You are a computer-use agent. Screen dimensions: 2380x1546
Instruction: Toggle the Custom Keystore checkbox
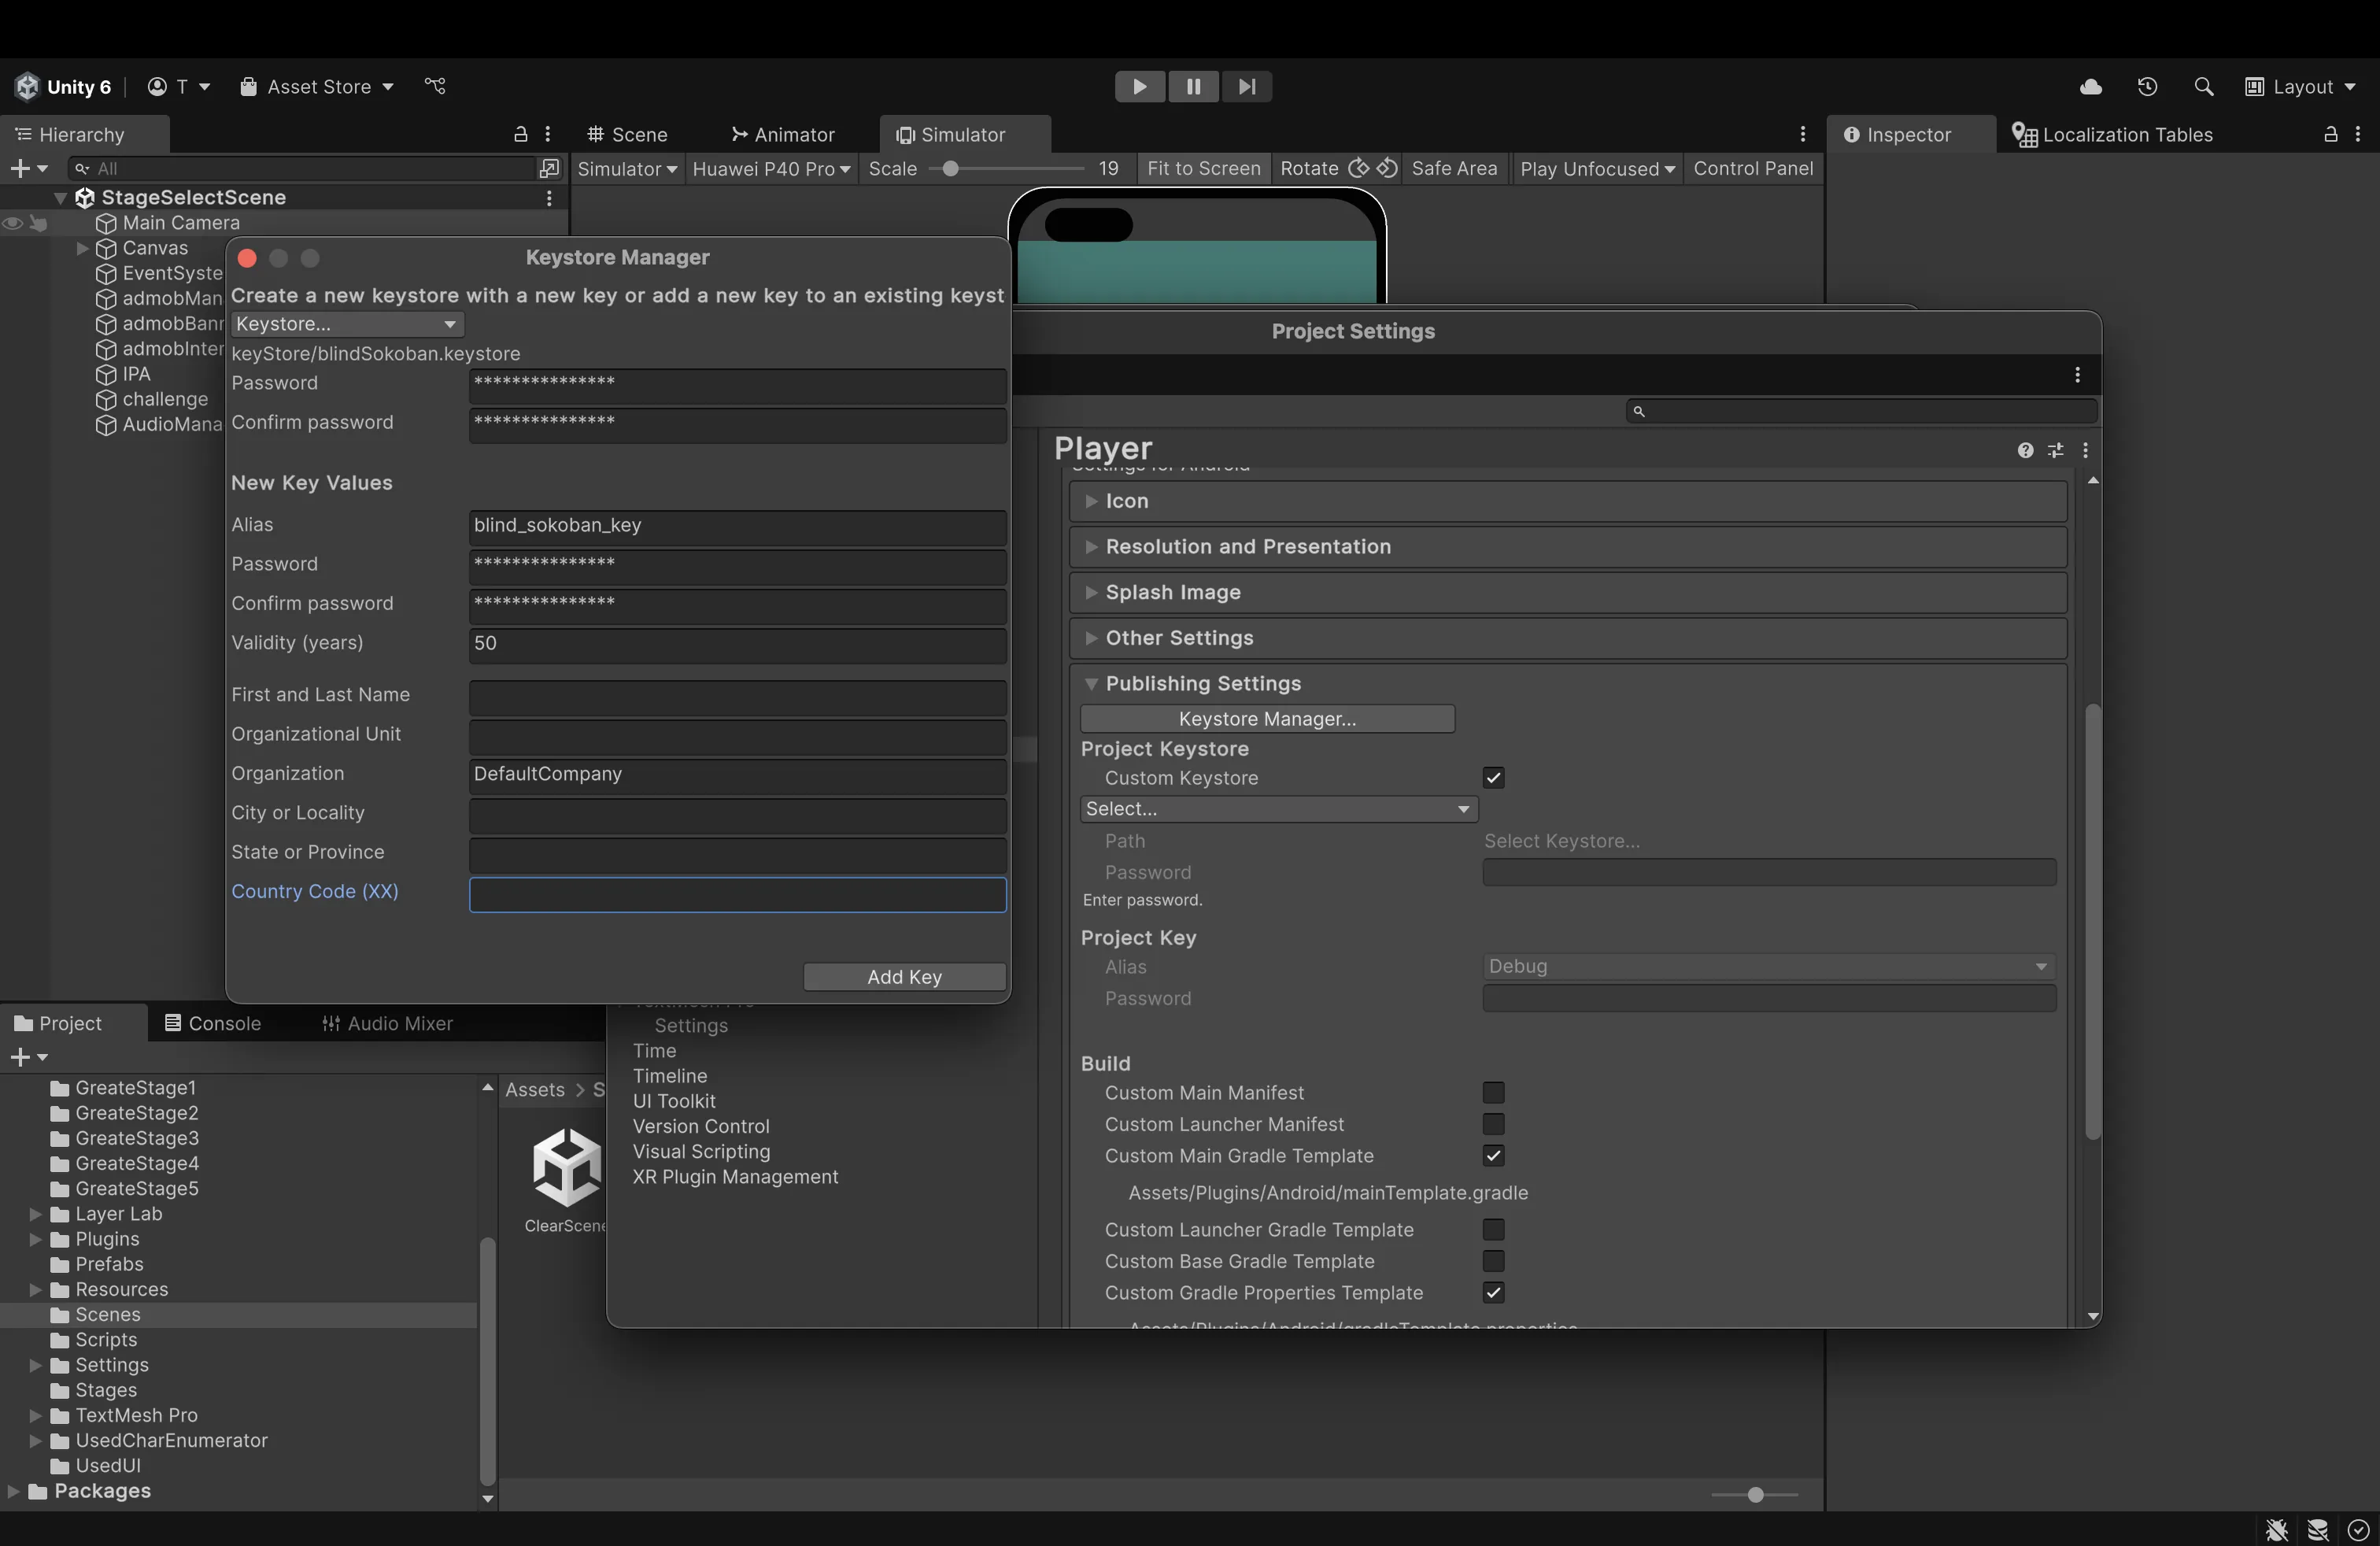click(1493, 778)
